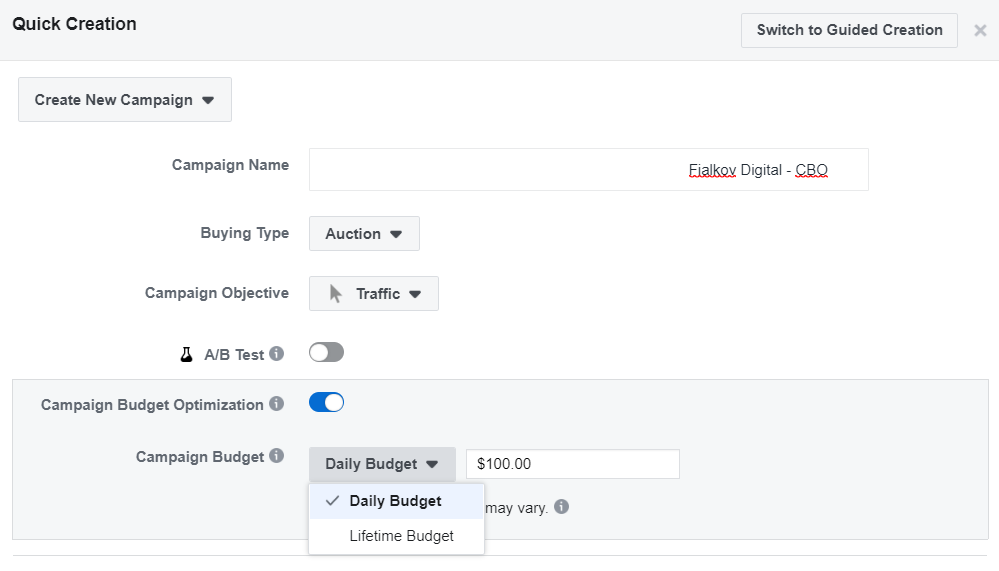Click the Quick Creation title
Viewport: 999px width, 571px height.
(74, 24)
